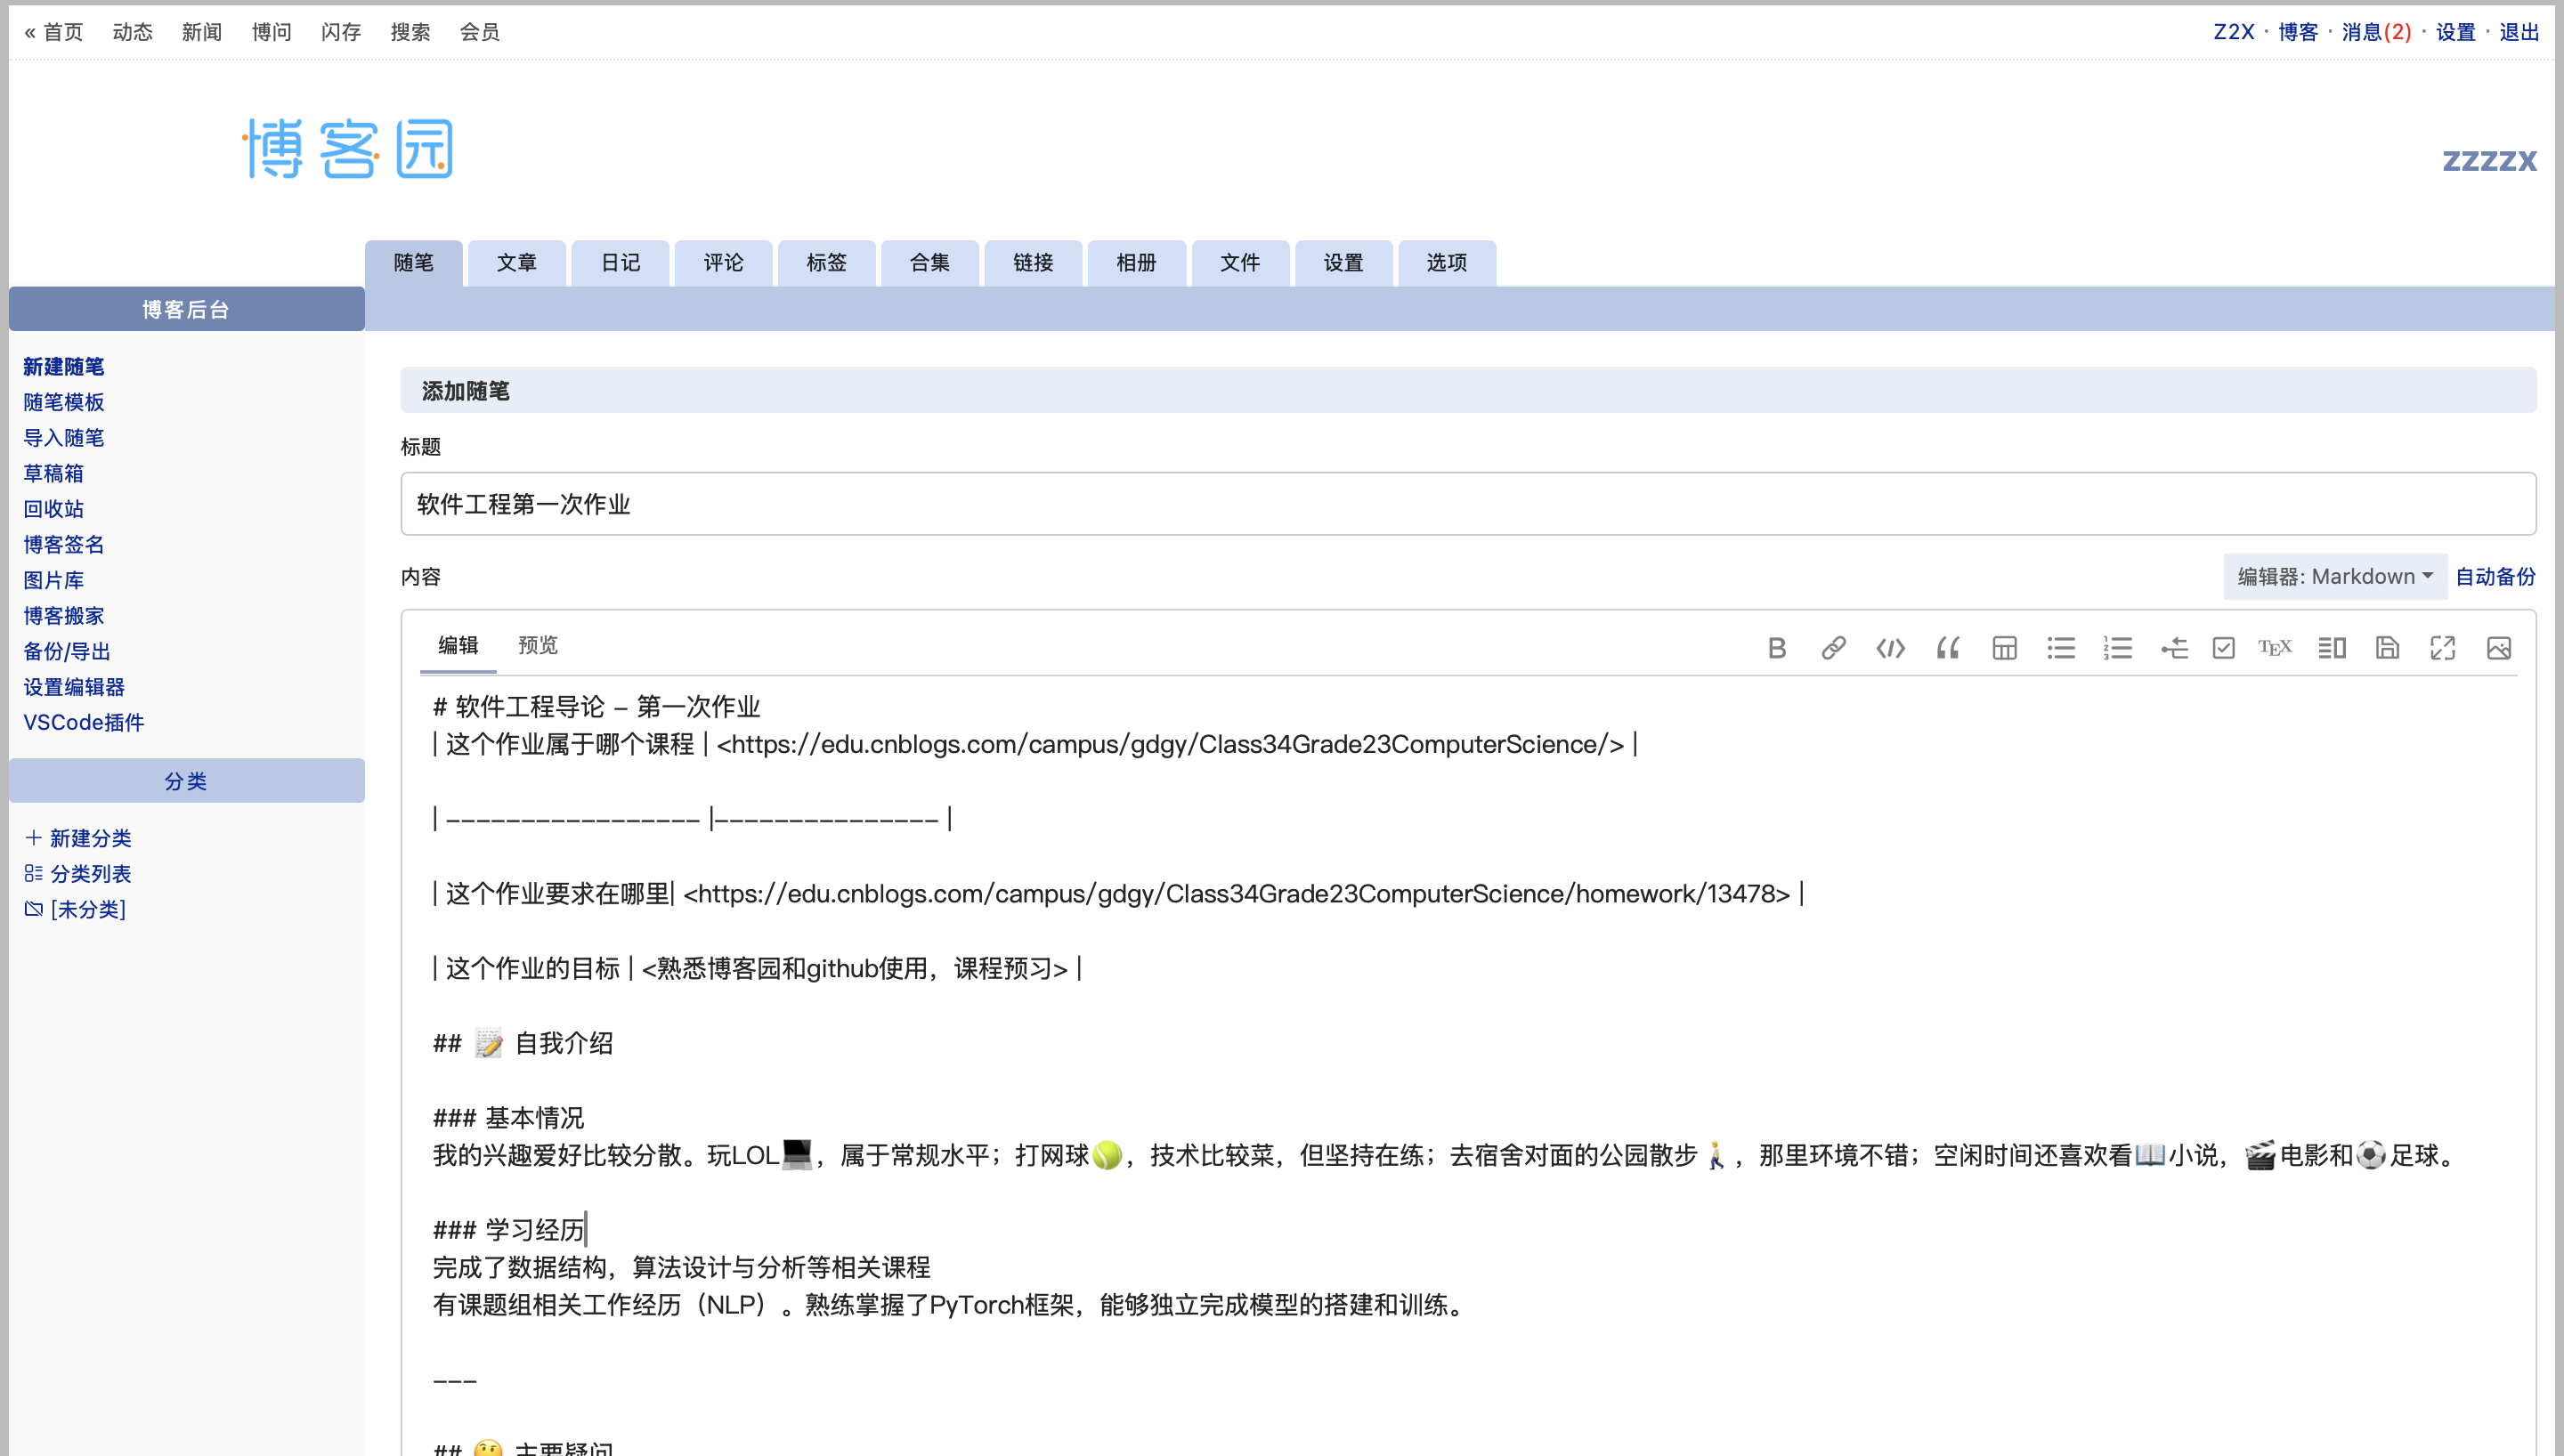This screenshot has height=1456, width=2564.
Task: Toggle bold formatting in the editor
Action: [1777, 648]
